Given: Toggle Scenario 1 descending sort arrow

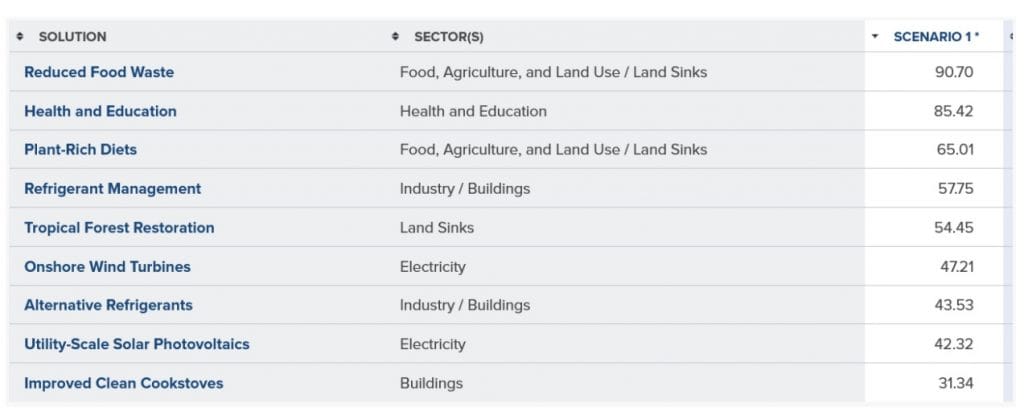Looking at the screenshot, I should coord(875,37).
